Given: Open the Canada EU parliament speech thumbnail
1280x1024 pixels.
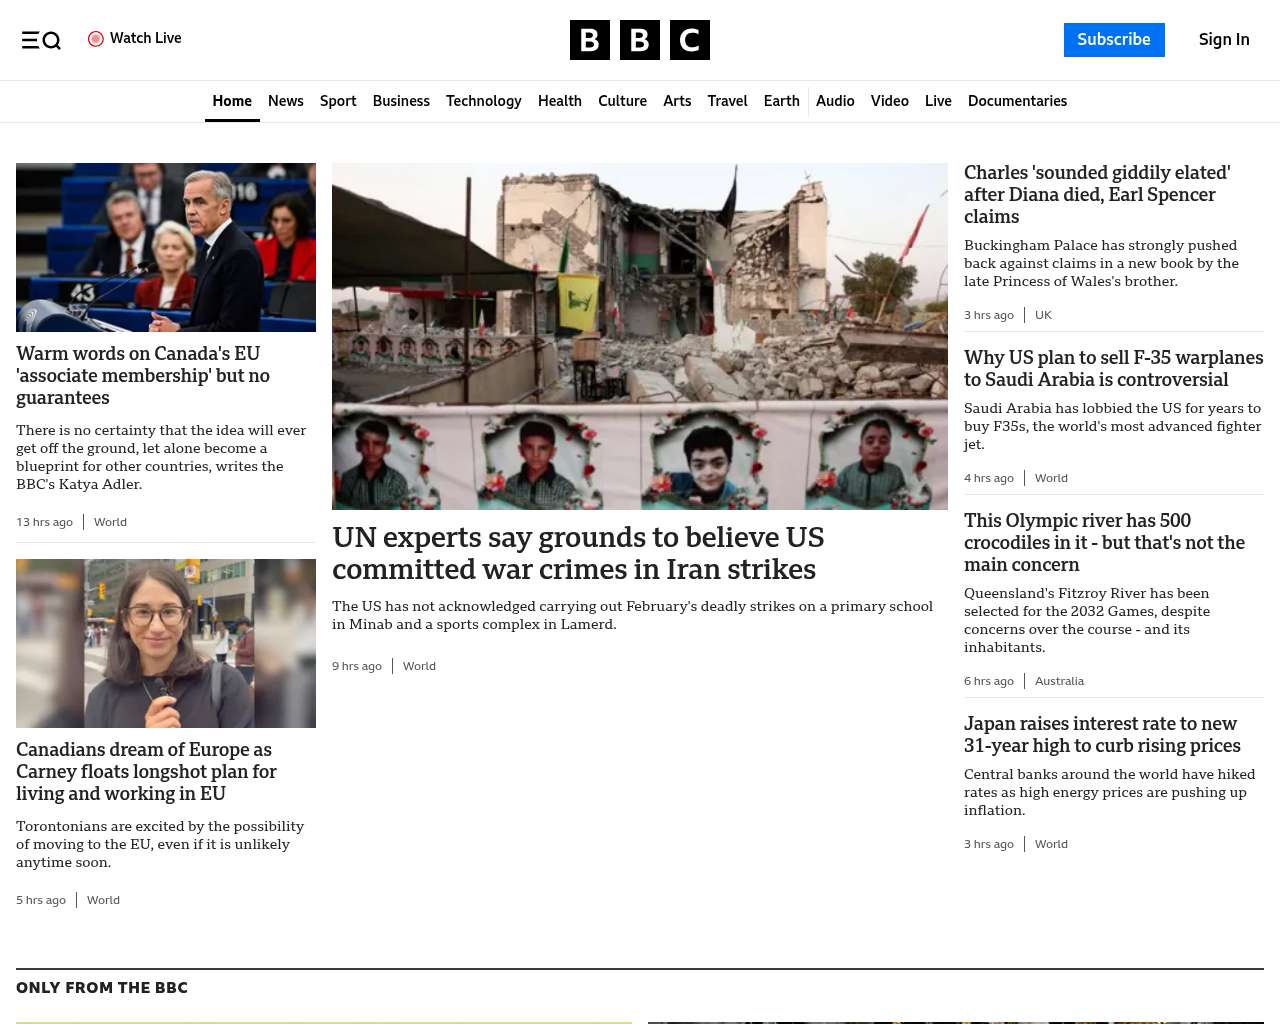Looking at the screenshot, I should (166, 247).
